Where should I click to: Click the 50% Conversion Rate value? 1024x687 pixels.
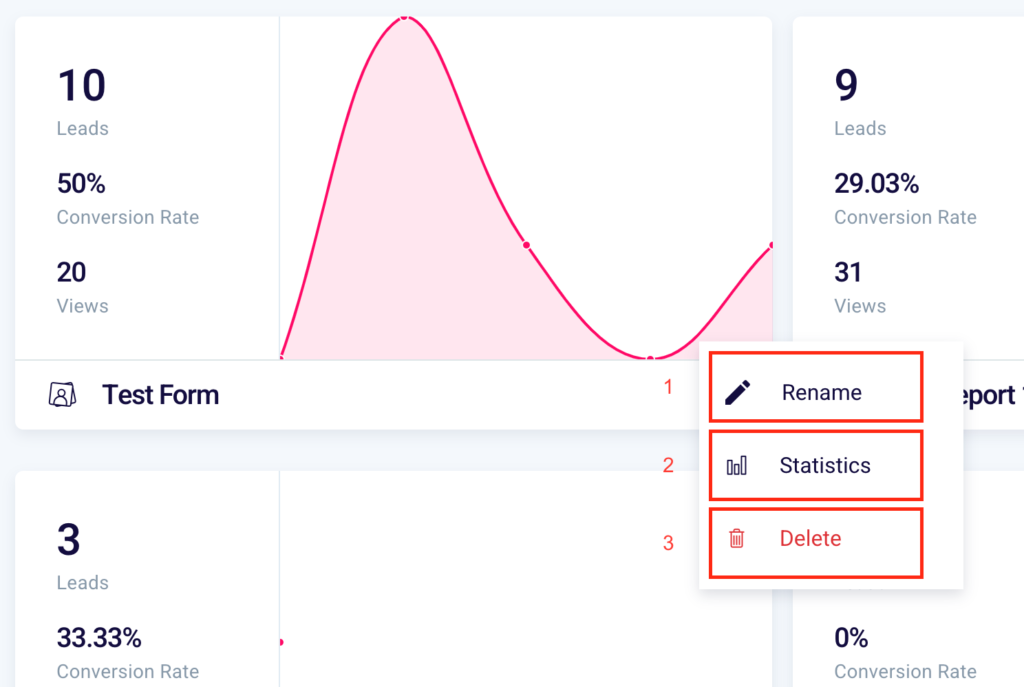(81, 184)
